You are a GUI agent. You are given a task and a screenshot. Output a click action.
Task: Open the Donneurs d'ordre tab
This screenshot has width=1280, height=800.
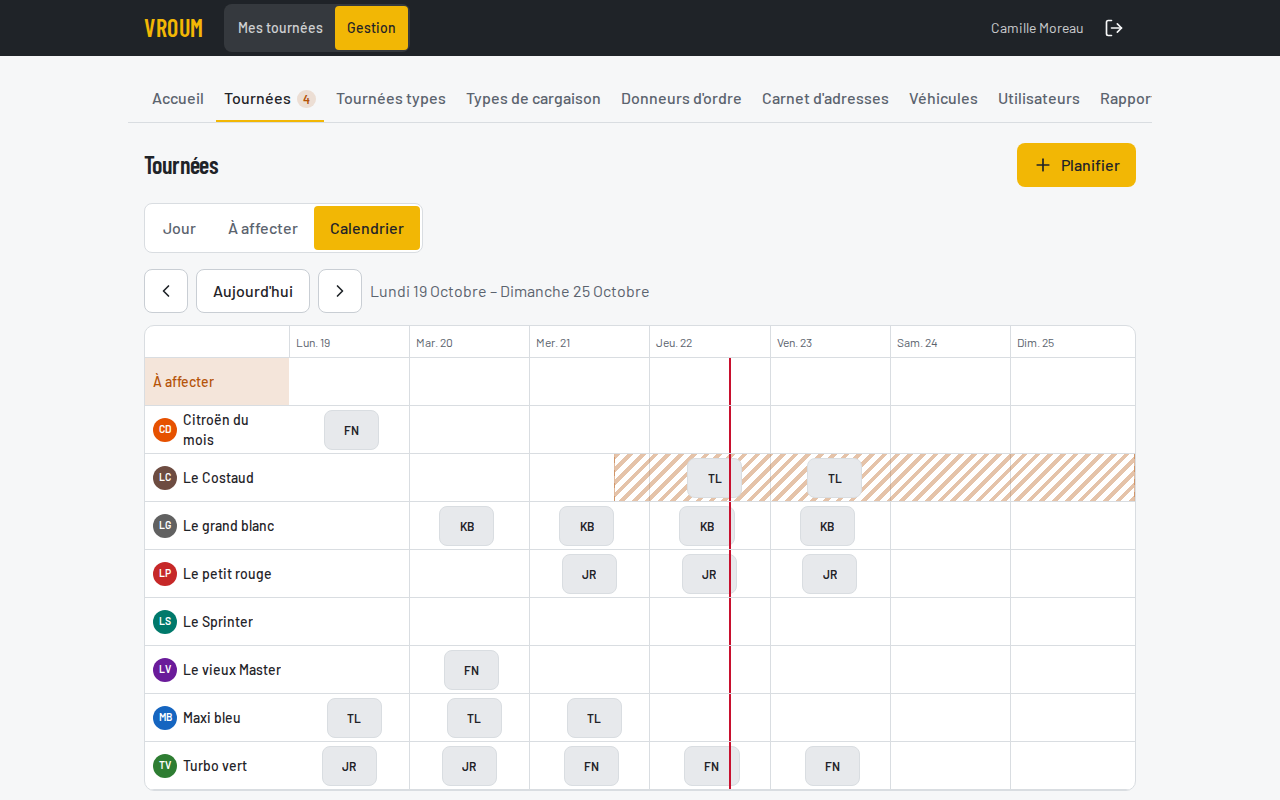(x=681, y=99)
